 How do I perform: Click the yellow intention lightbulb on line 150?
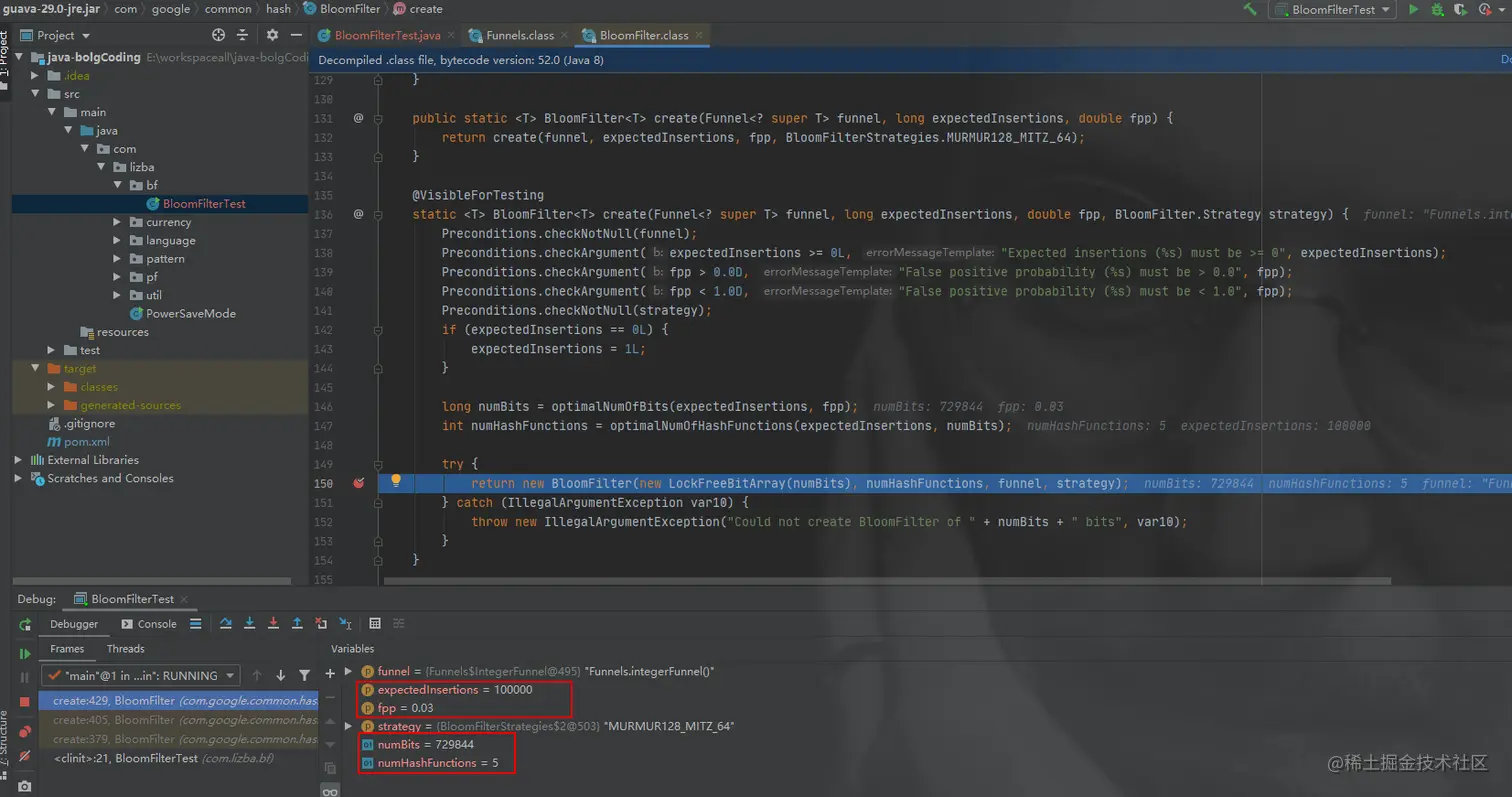pyautogui.click(x=396, y=481)
